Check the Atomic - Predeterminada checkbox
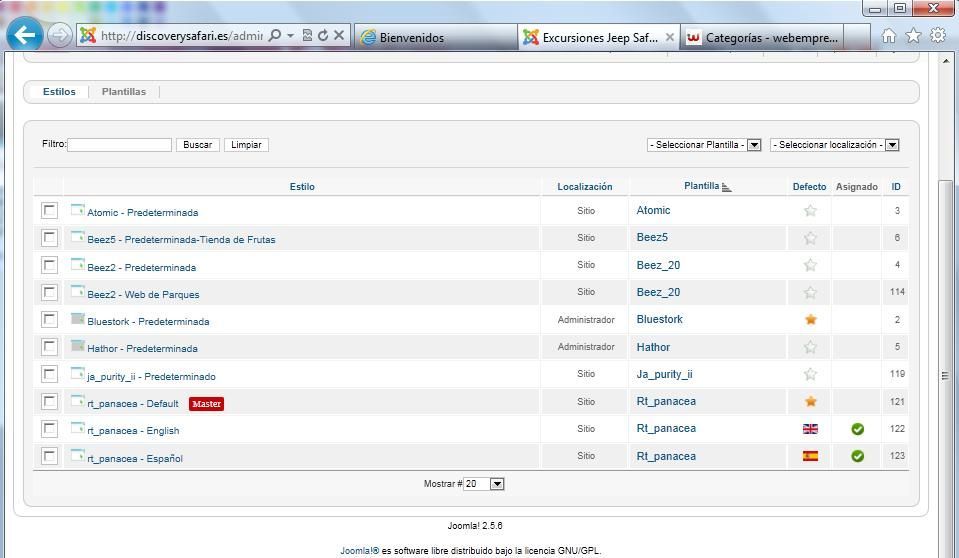 (50, 210)
